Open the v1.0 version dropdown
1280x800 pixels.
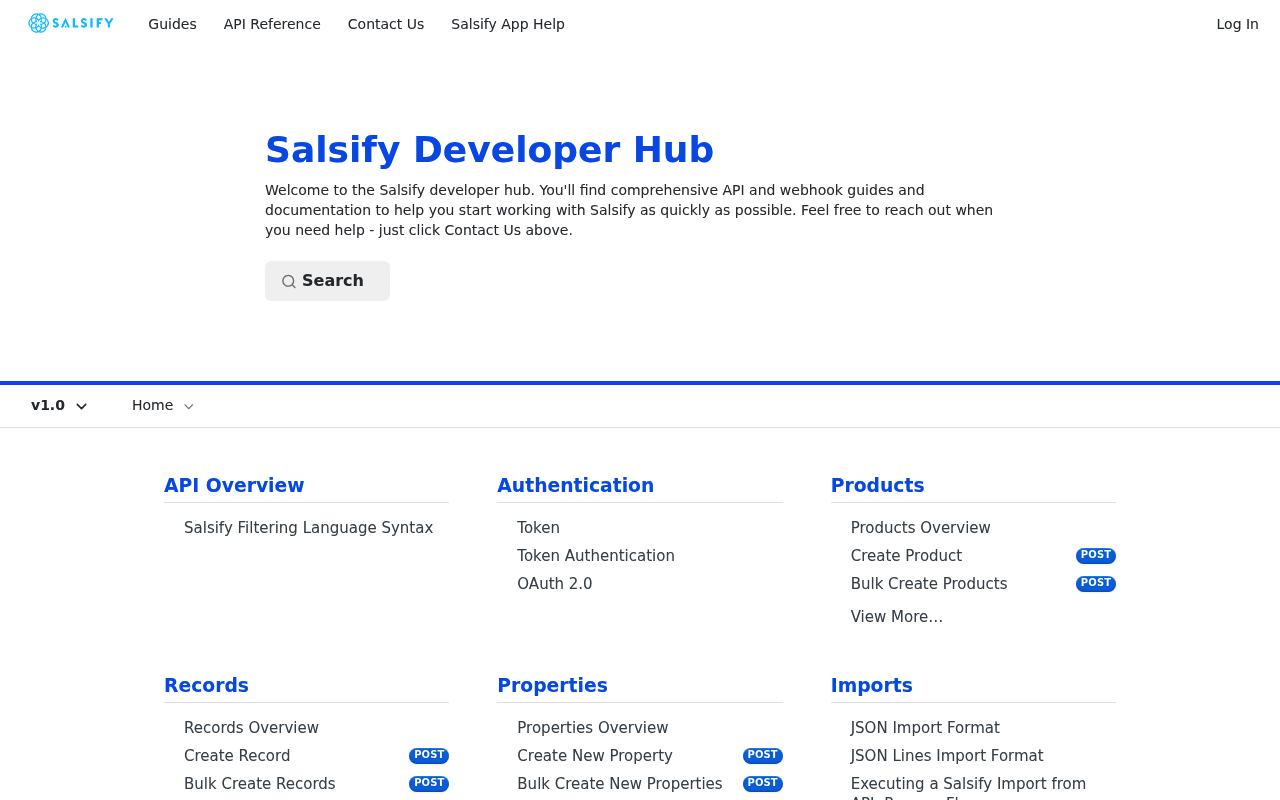coord(59,406)
